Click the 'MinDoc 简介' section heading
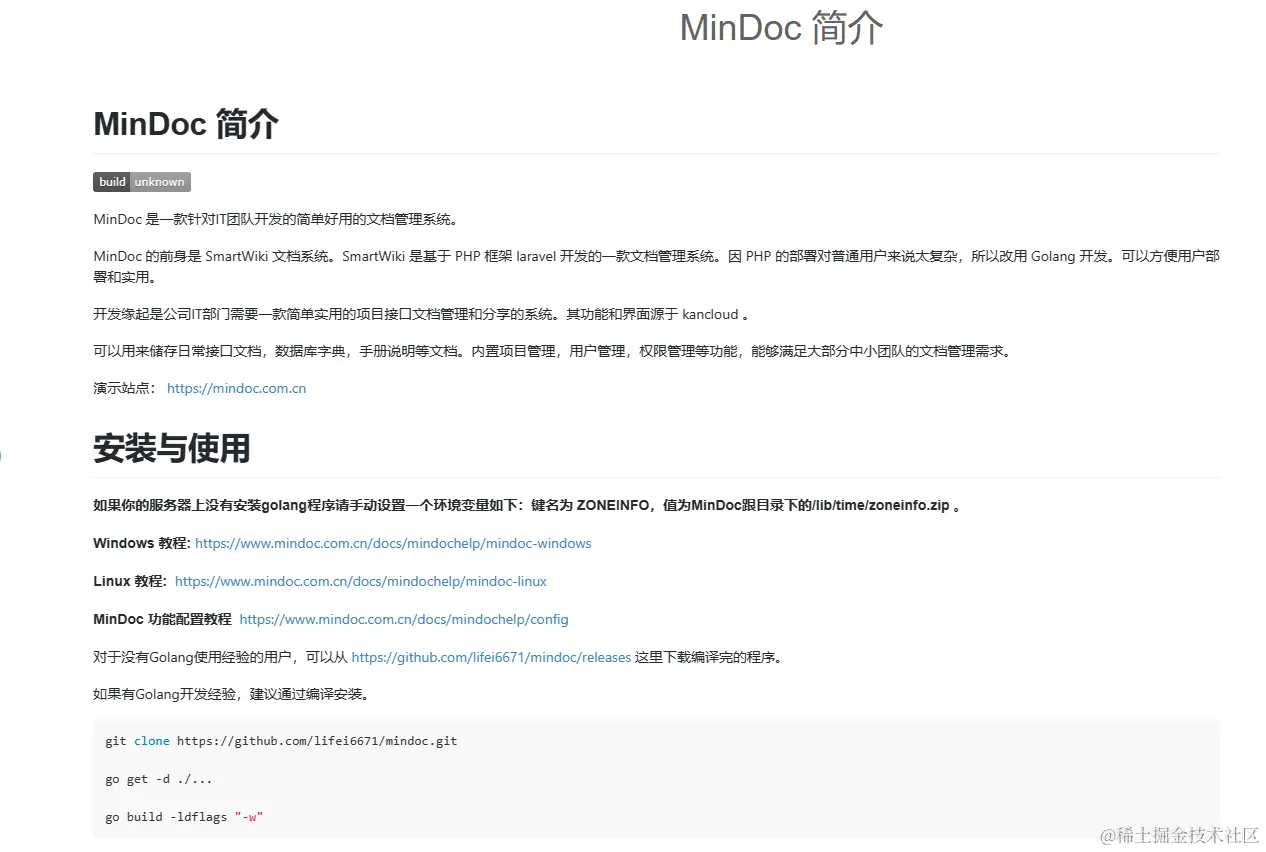 click(185, 124)
